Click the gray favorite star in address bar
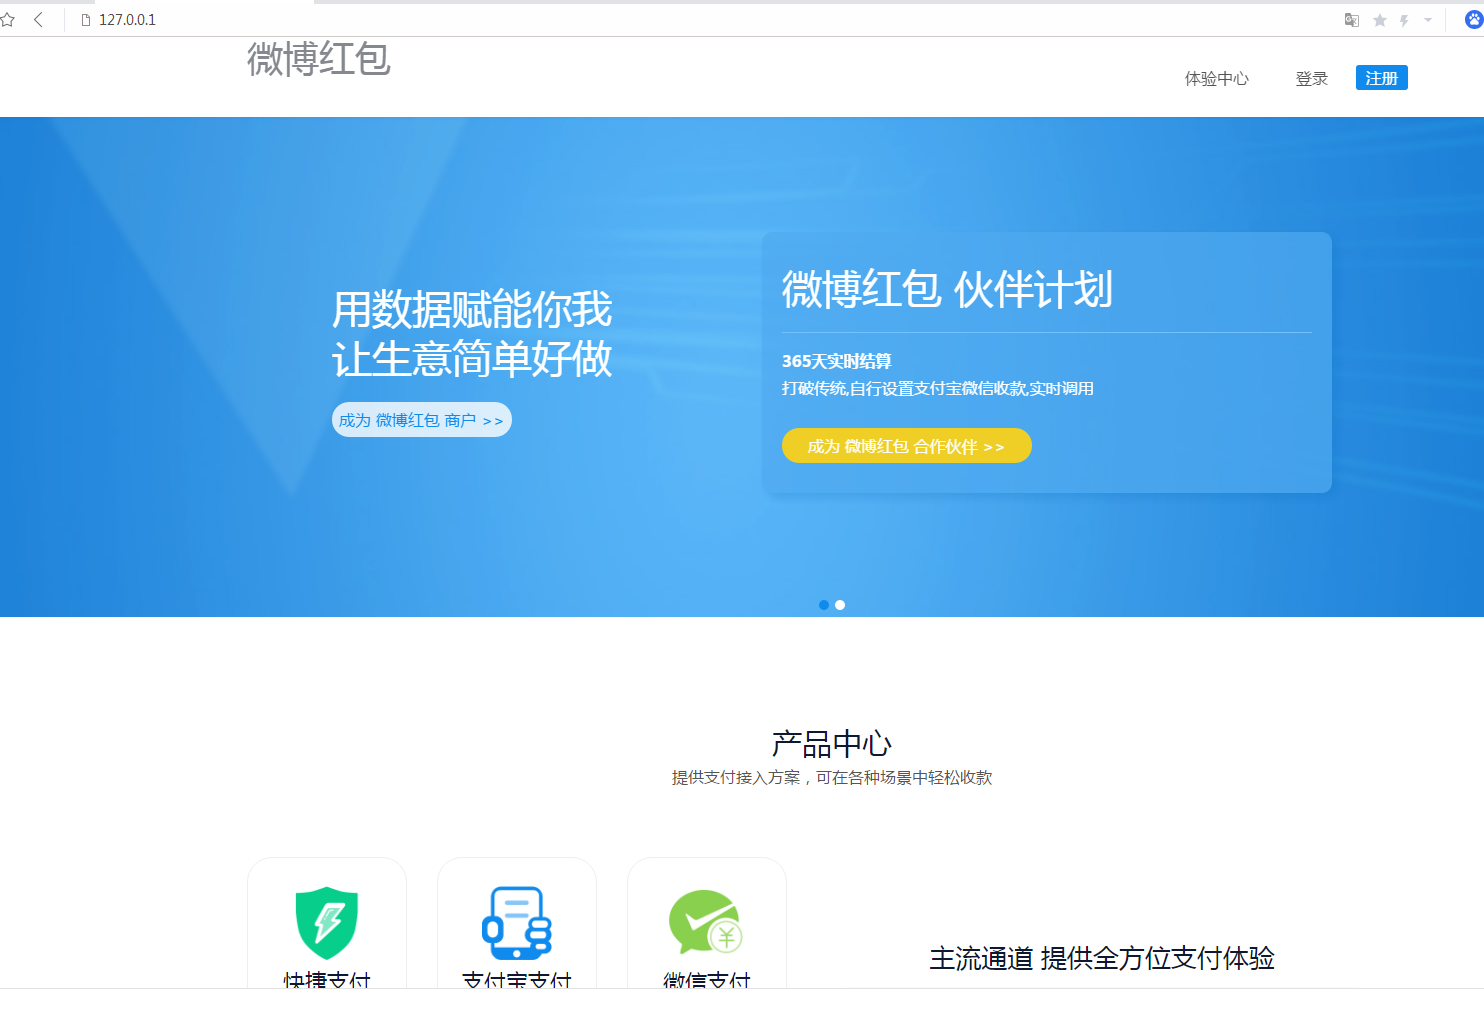Screen dimensions: 1484x1011 click(x=1380, y=20)
